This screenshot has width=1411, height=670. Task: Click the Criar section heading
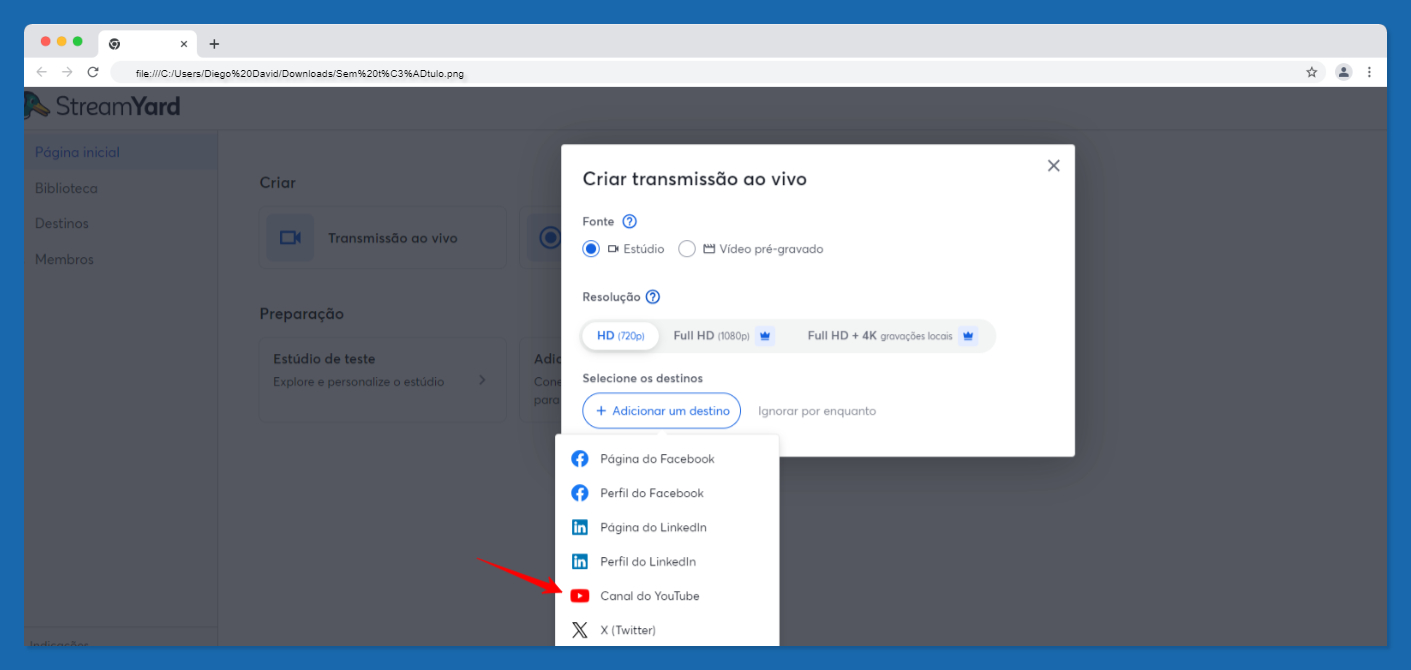pos(278,183)
